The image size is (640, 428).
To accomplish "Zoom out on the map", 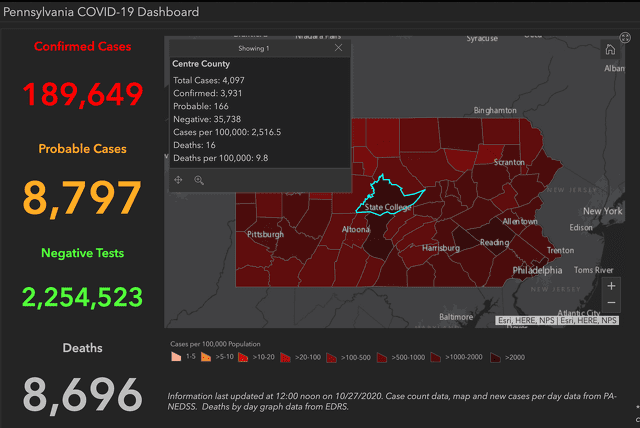I will click(612, 302).
